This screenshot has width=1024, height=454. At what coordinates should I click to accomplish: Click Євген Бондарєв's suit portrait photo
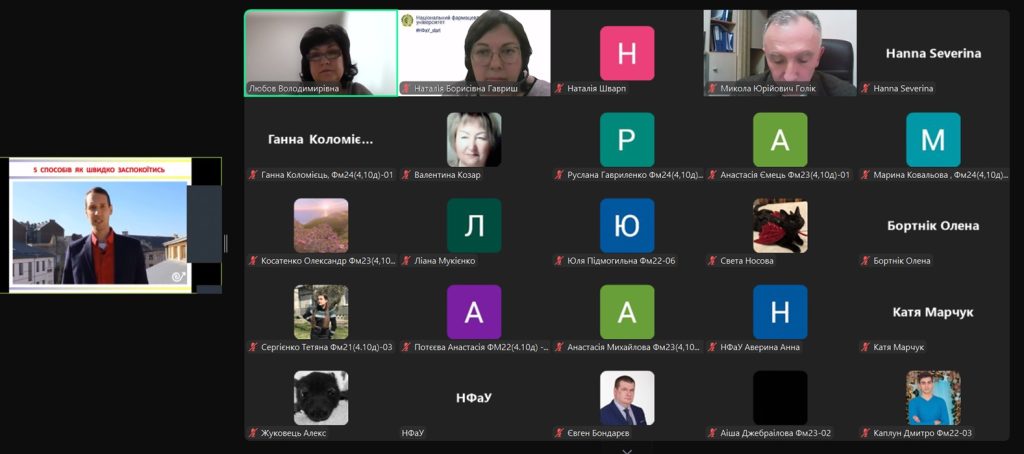tap(627, 398)
